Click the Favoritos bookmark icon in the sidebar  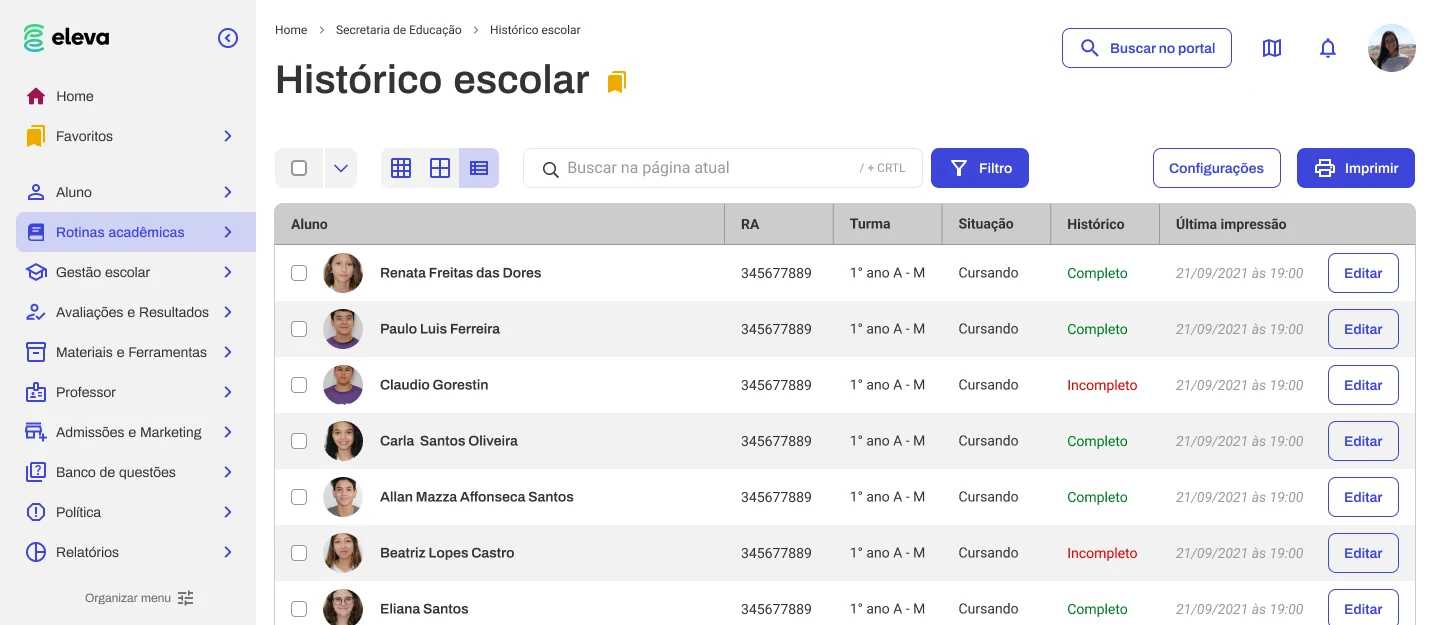[x=36, y=136]
